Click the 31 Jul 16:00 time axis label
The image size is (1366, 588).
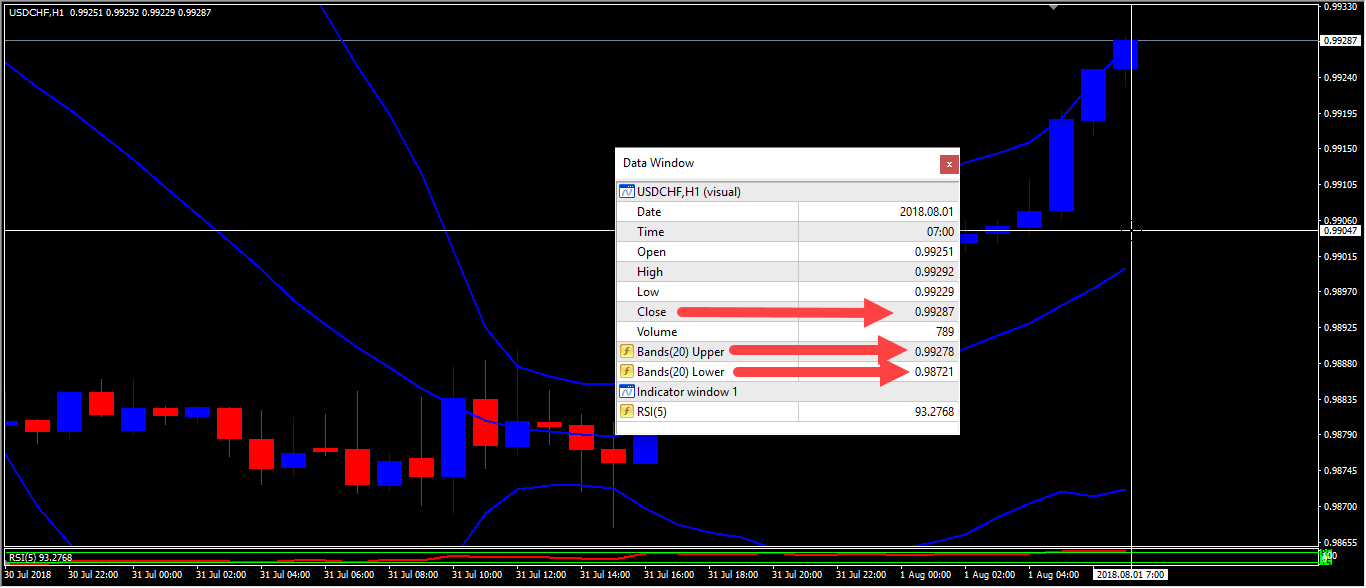pyautogui.click(x=669, y=575)
